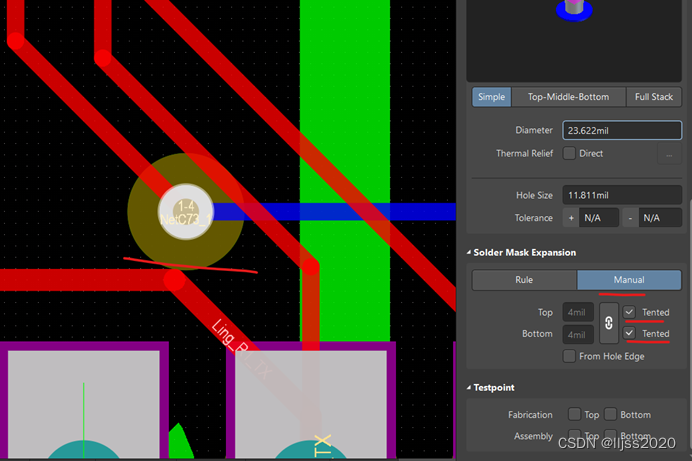The height and width of the screenshot is (461, 692).
Task: Uncheck the Bottom Tented checkbox
Action: [629, 333]
